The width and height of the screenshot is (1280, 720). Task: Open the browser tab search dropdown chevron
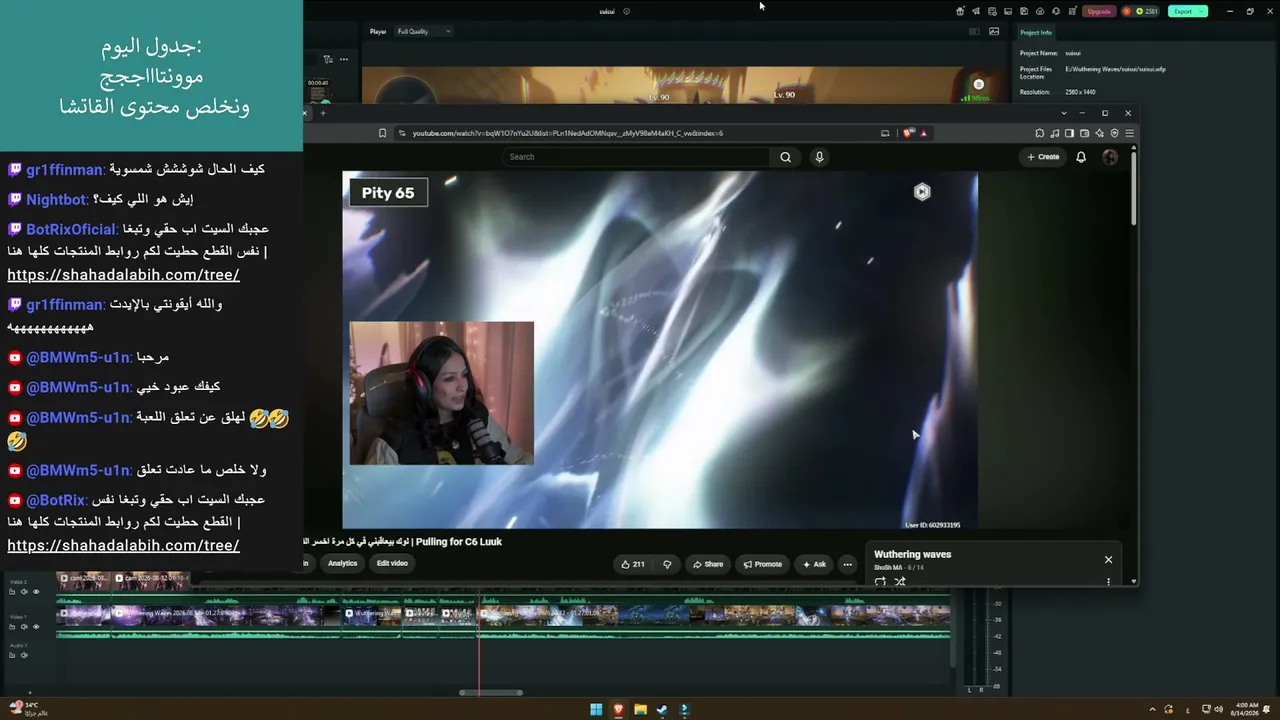[x=1064, y=113]
